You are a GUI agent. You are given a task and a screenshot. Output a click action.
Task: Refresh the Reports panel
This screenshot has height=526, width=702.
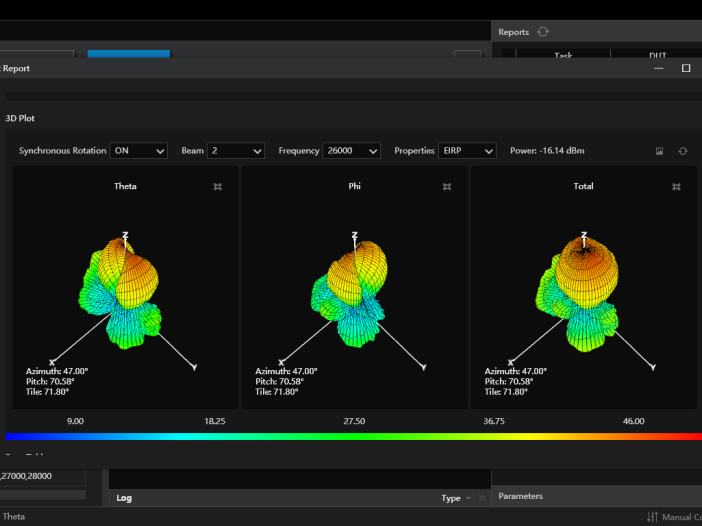pos(543,32)
